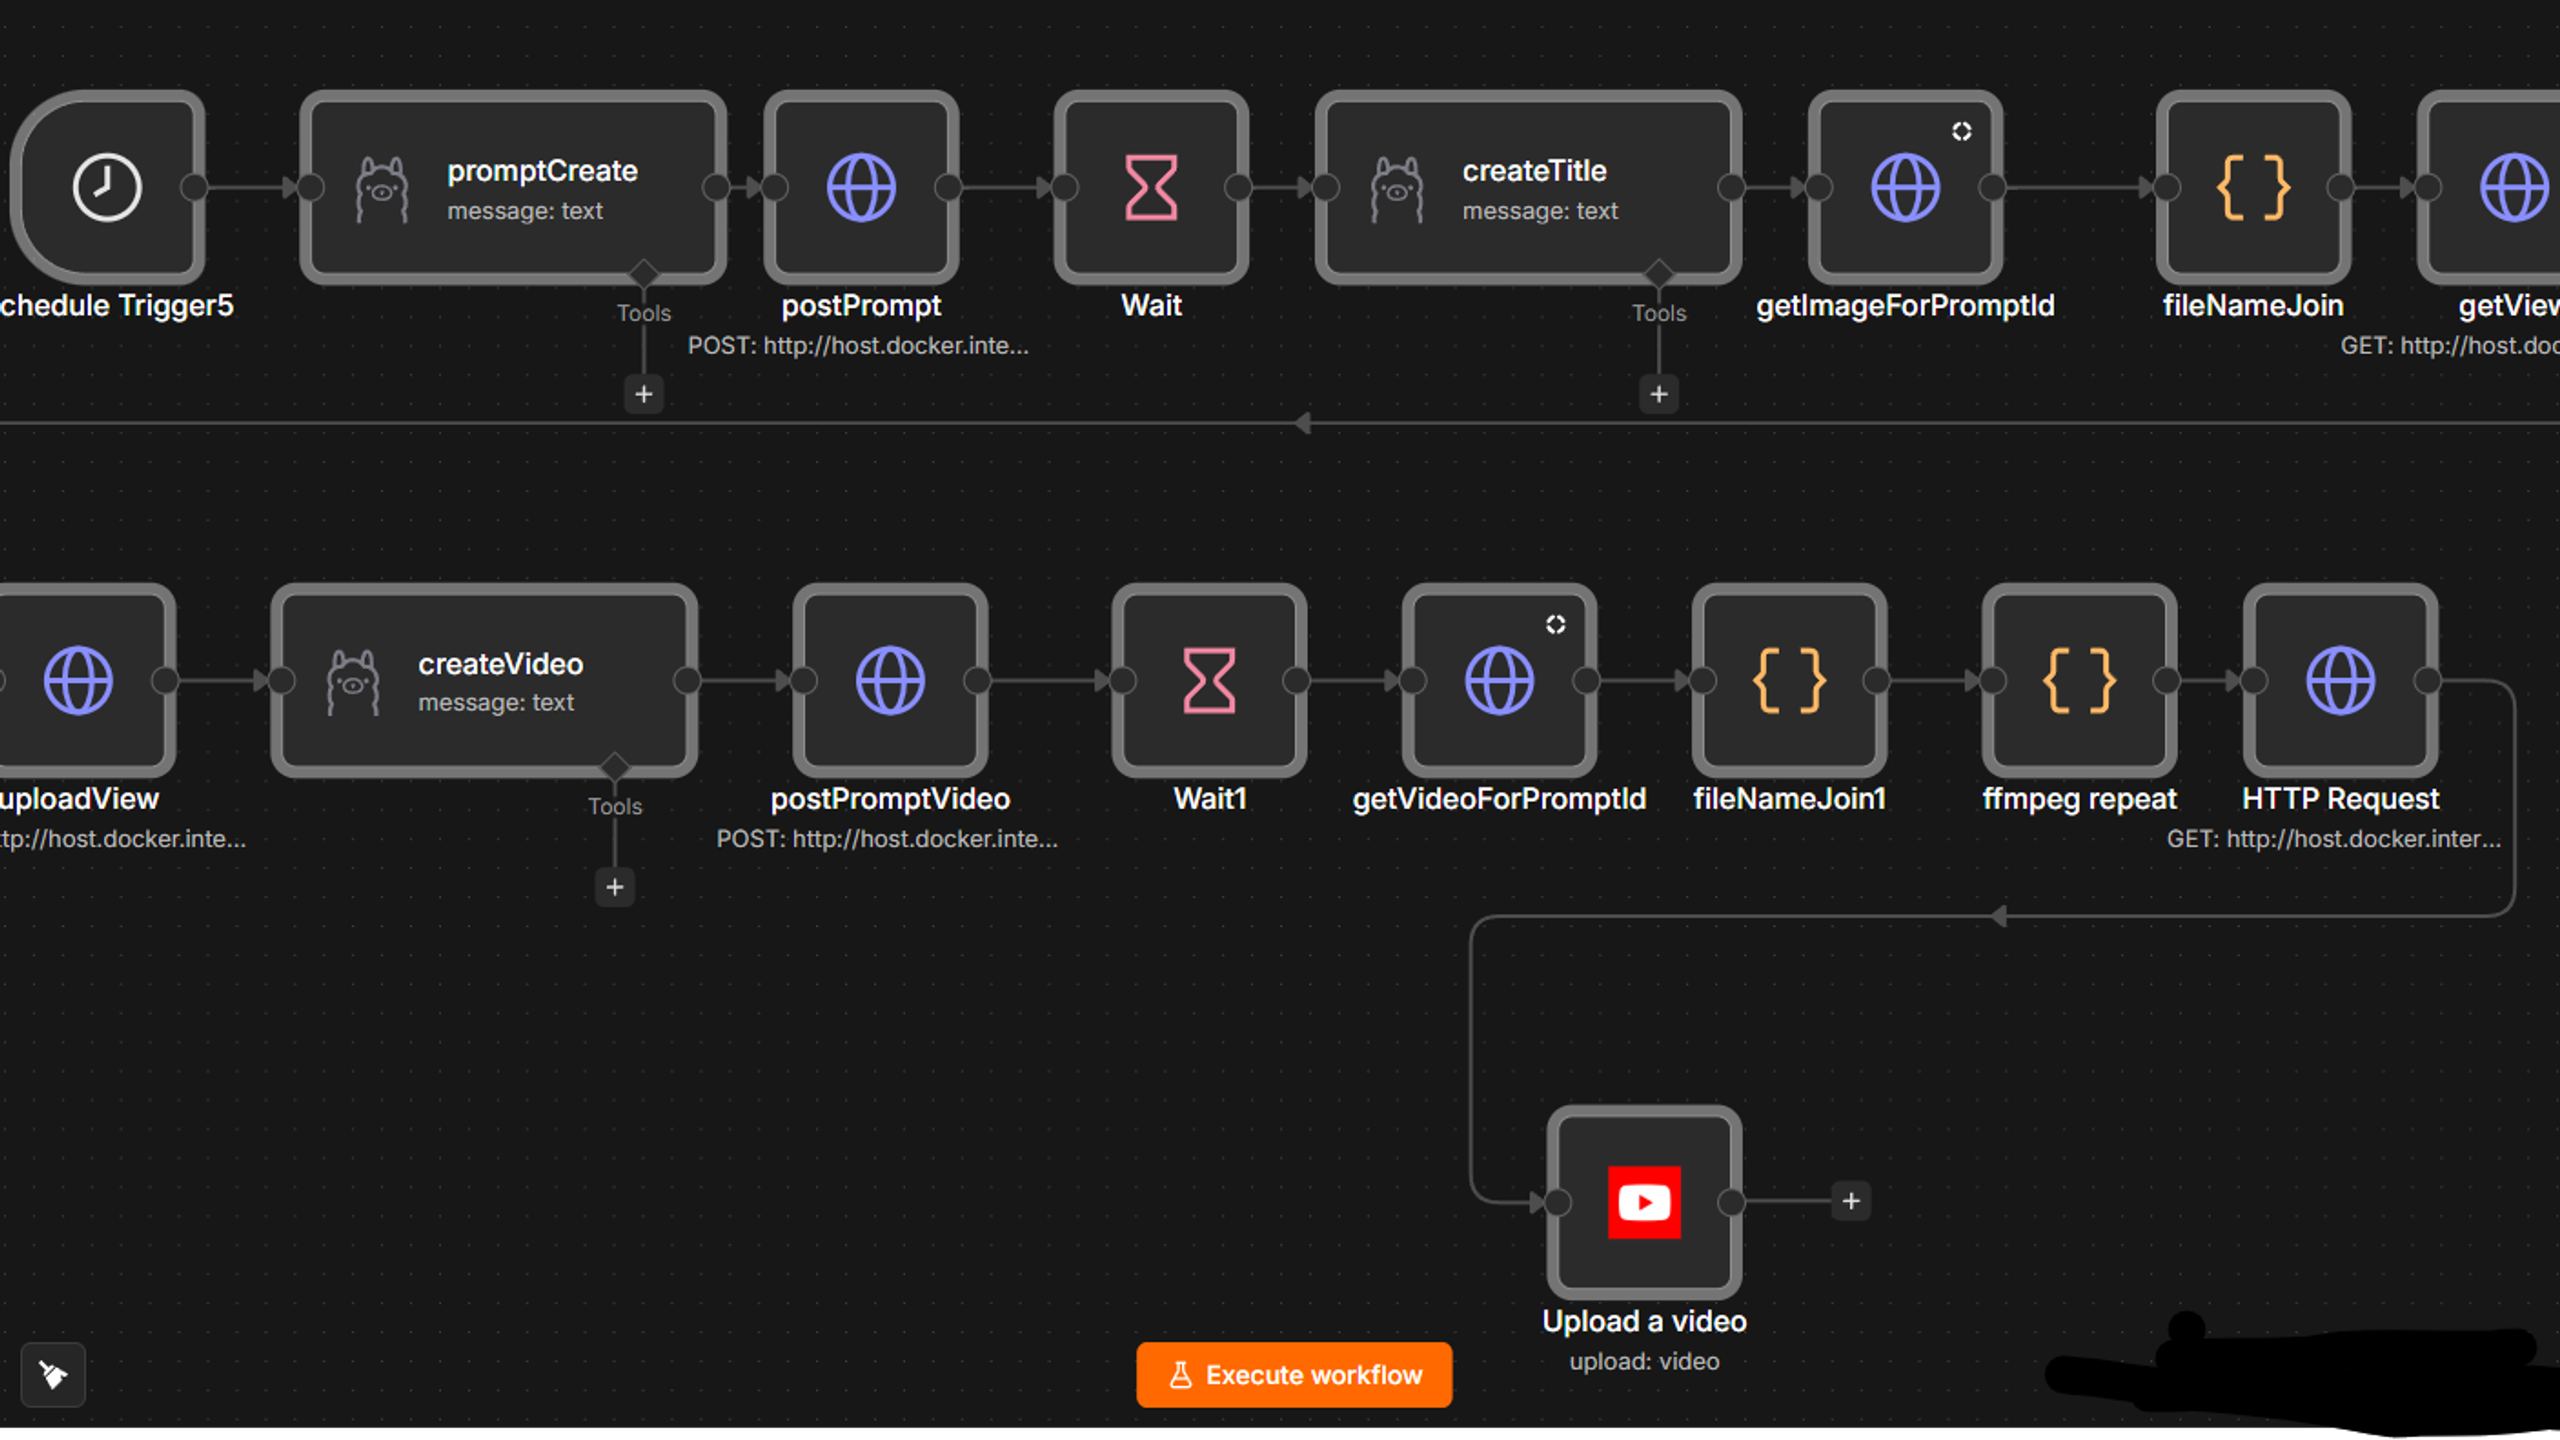Select the ffmpeg repeat code node
The image size is (2560, 1440).
[x=2079, y=680]
